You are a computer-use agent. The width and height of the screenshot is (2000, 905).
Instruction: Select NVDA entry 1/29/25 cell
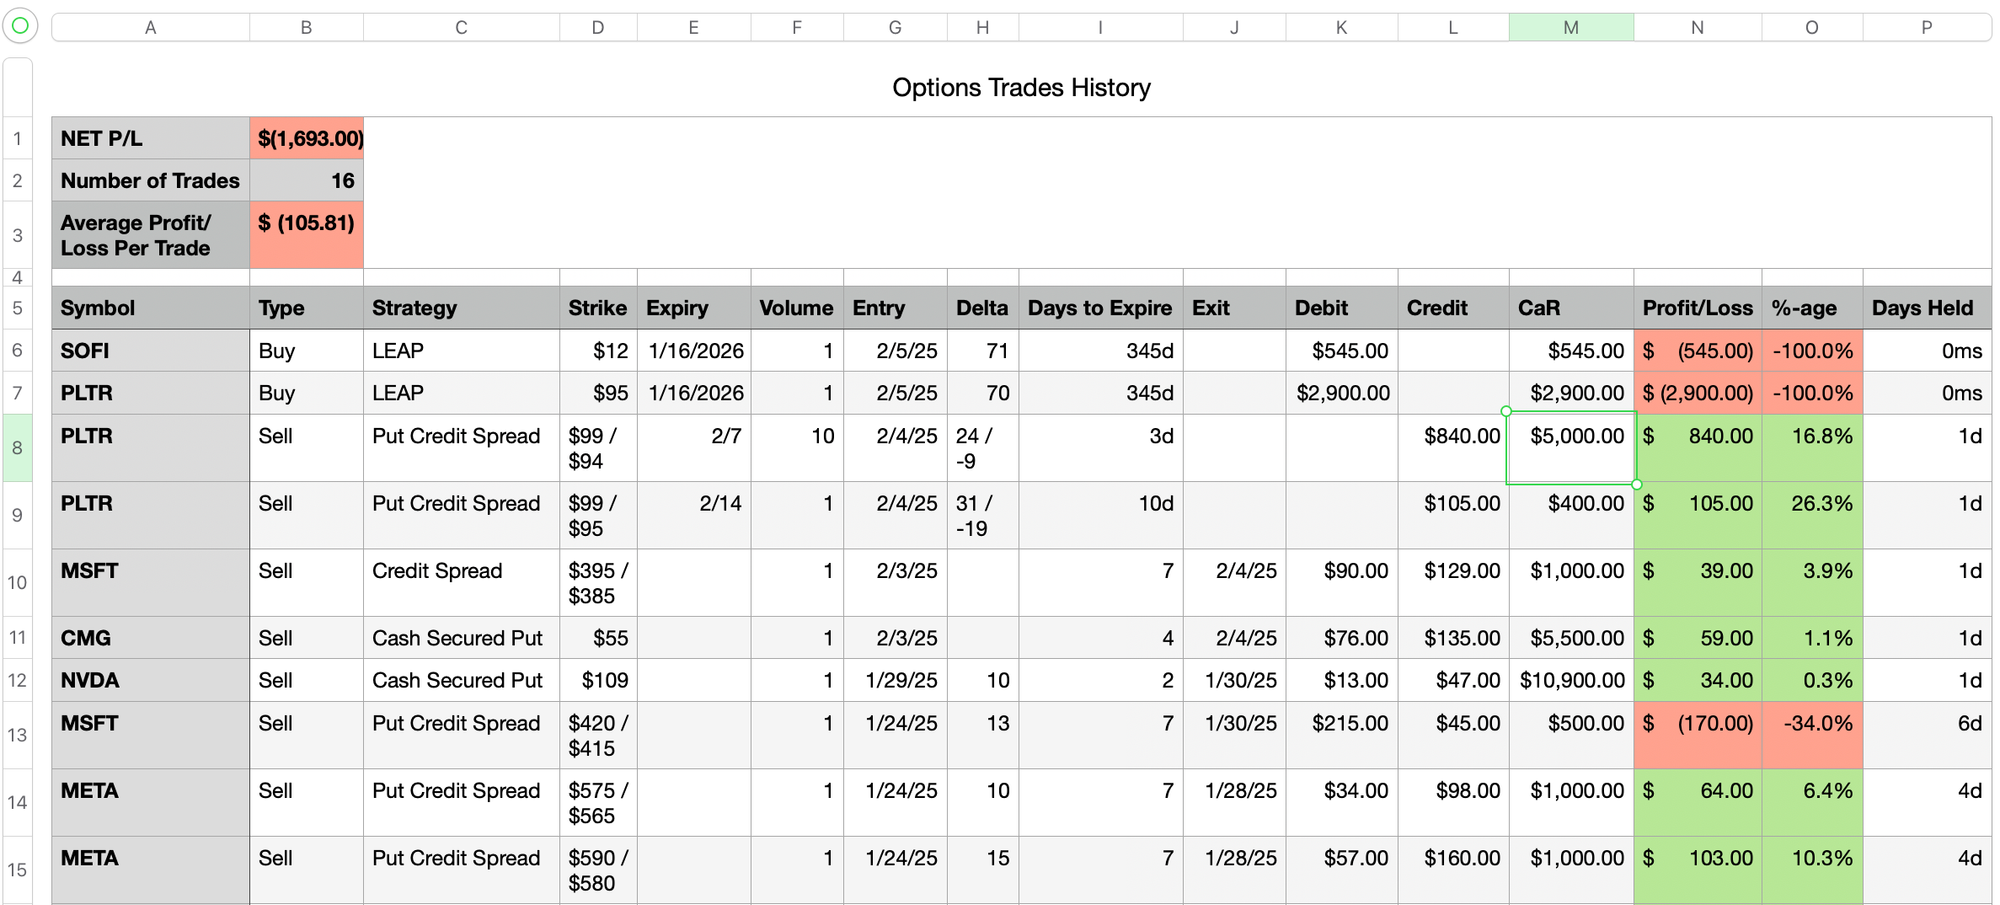click(895, 680)
